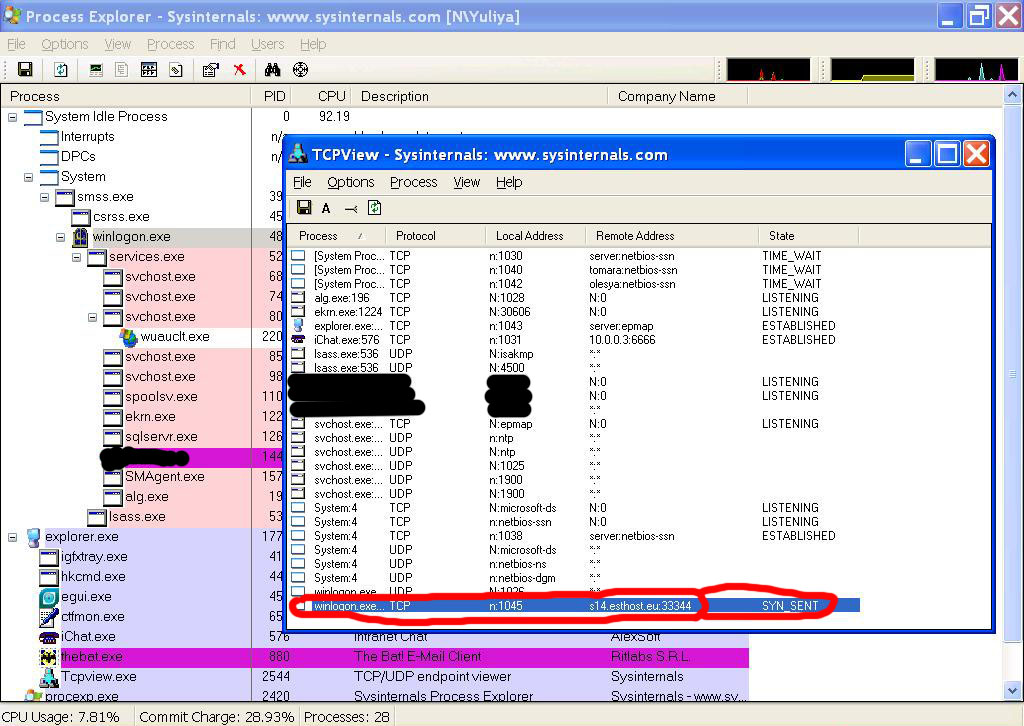Click Refresh Now icon in Process Explorer toolbar
This screenshot has height=726, width=1024.
[x=61, y=69]
